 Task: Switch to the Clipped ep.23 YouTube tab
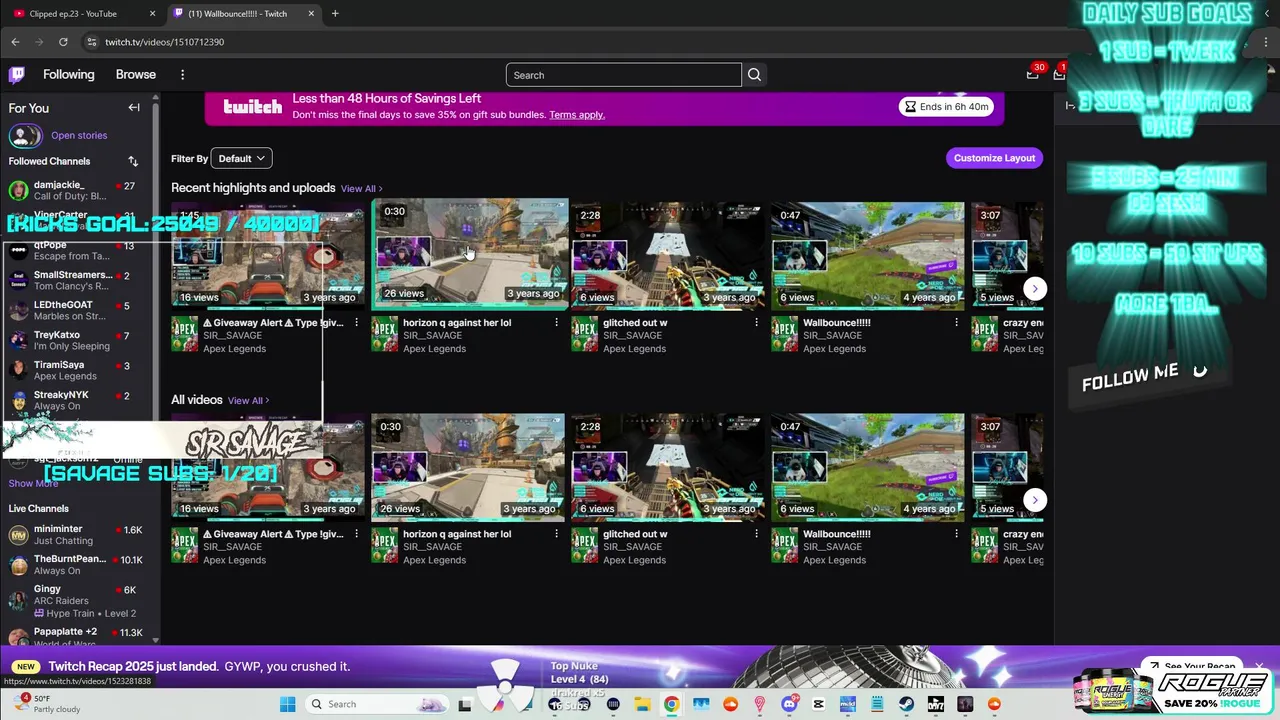[84, 14]
